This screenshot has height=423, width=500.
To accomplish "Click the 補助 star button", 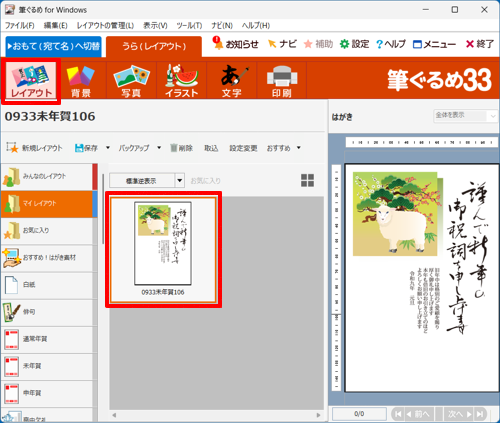I will (319, 44).
